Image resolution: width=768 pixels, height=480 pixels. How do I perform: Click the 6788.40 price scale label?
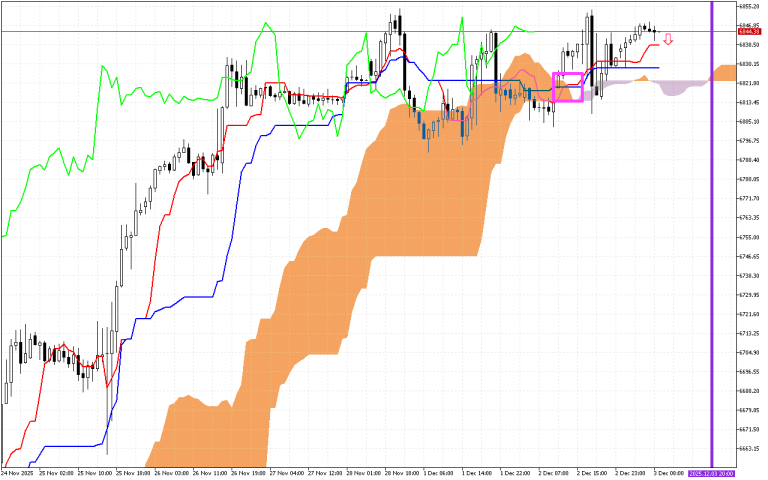[749, 160]
